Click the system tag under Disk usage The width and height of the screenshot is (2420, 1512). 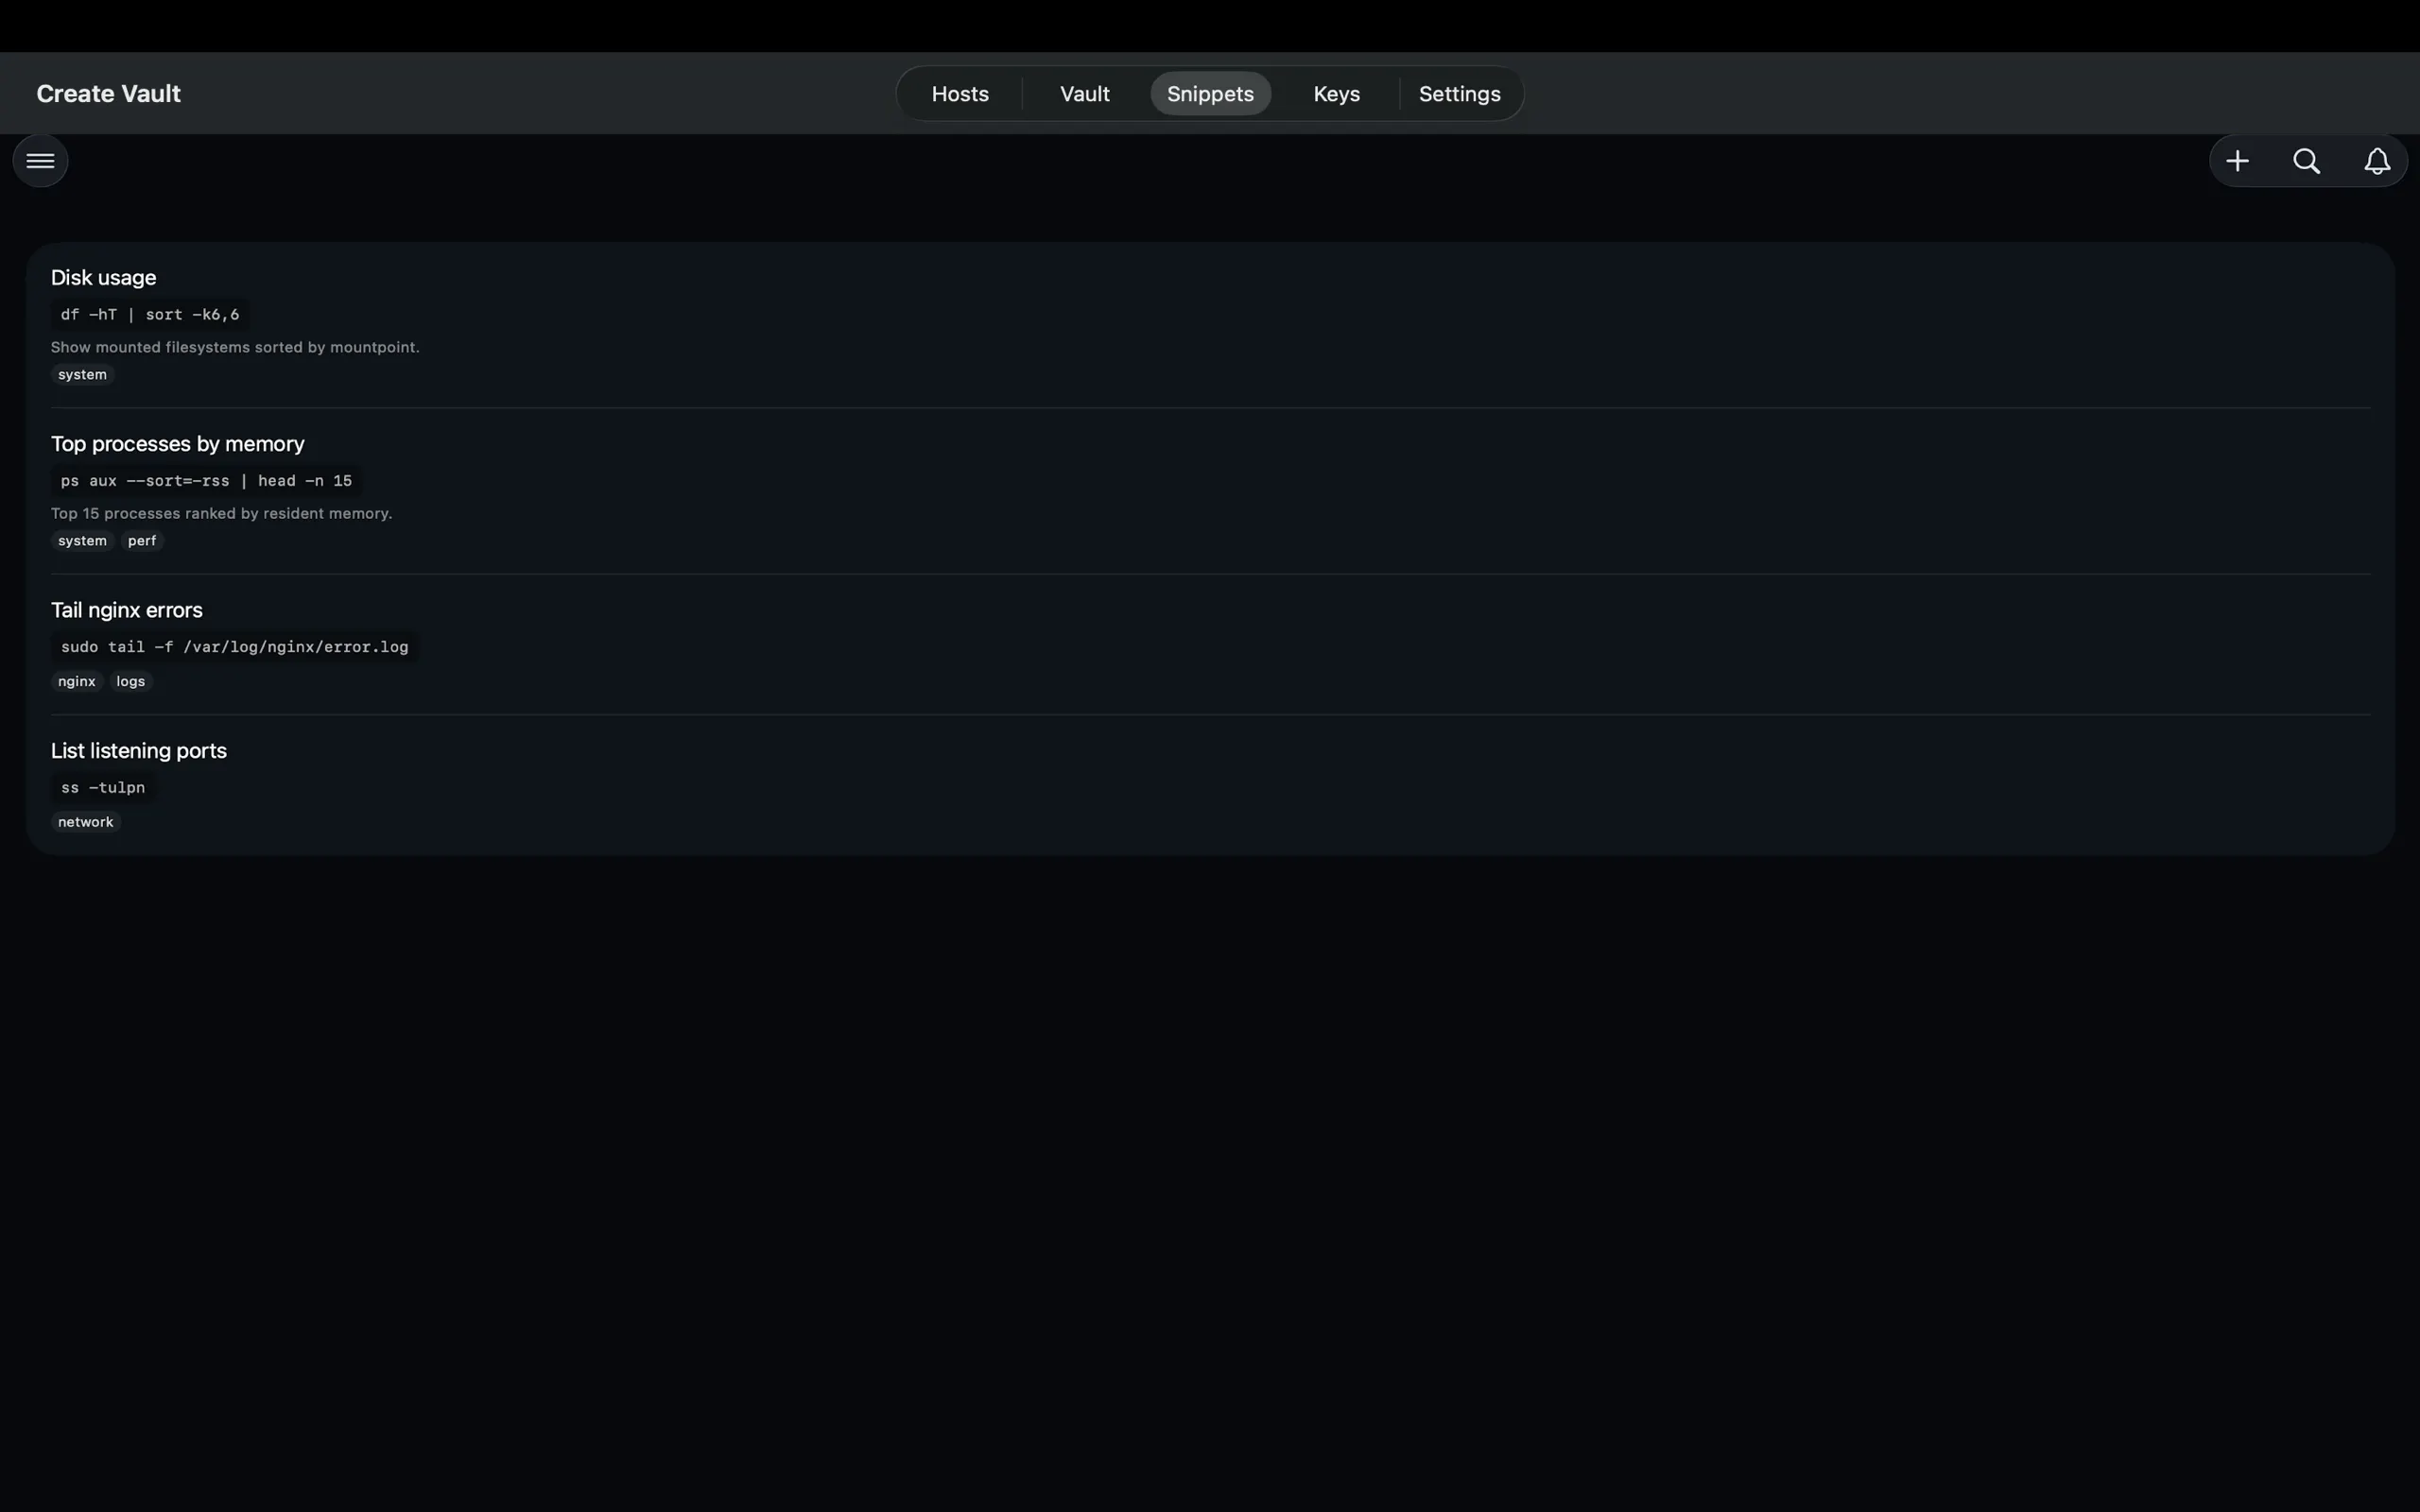(x=82, y=375)
